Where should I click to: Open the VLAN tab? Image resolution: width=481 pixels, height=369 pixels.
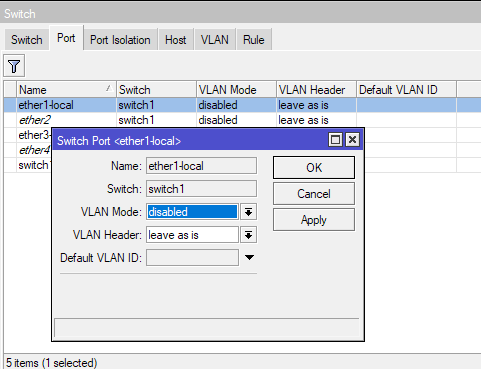[x=215, y=40]
